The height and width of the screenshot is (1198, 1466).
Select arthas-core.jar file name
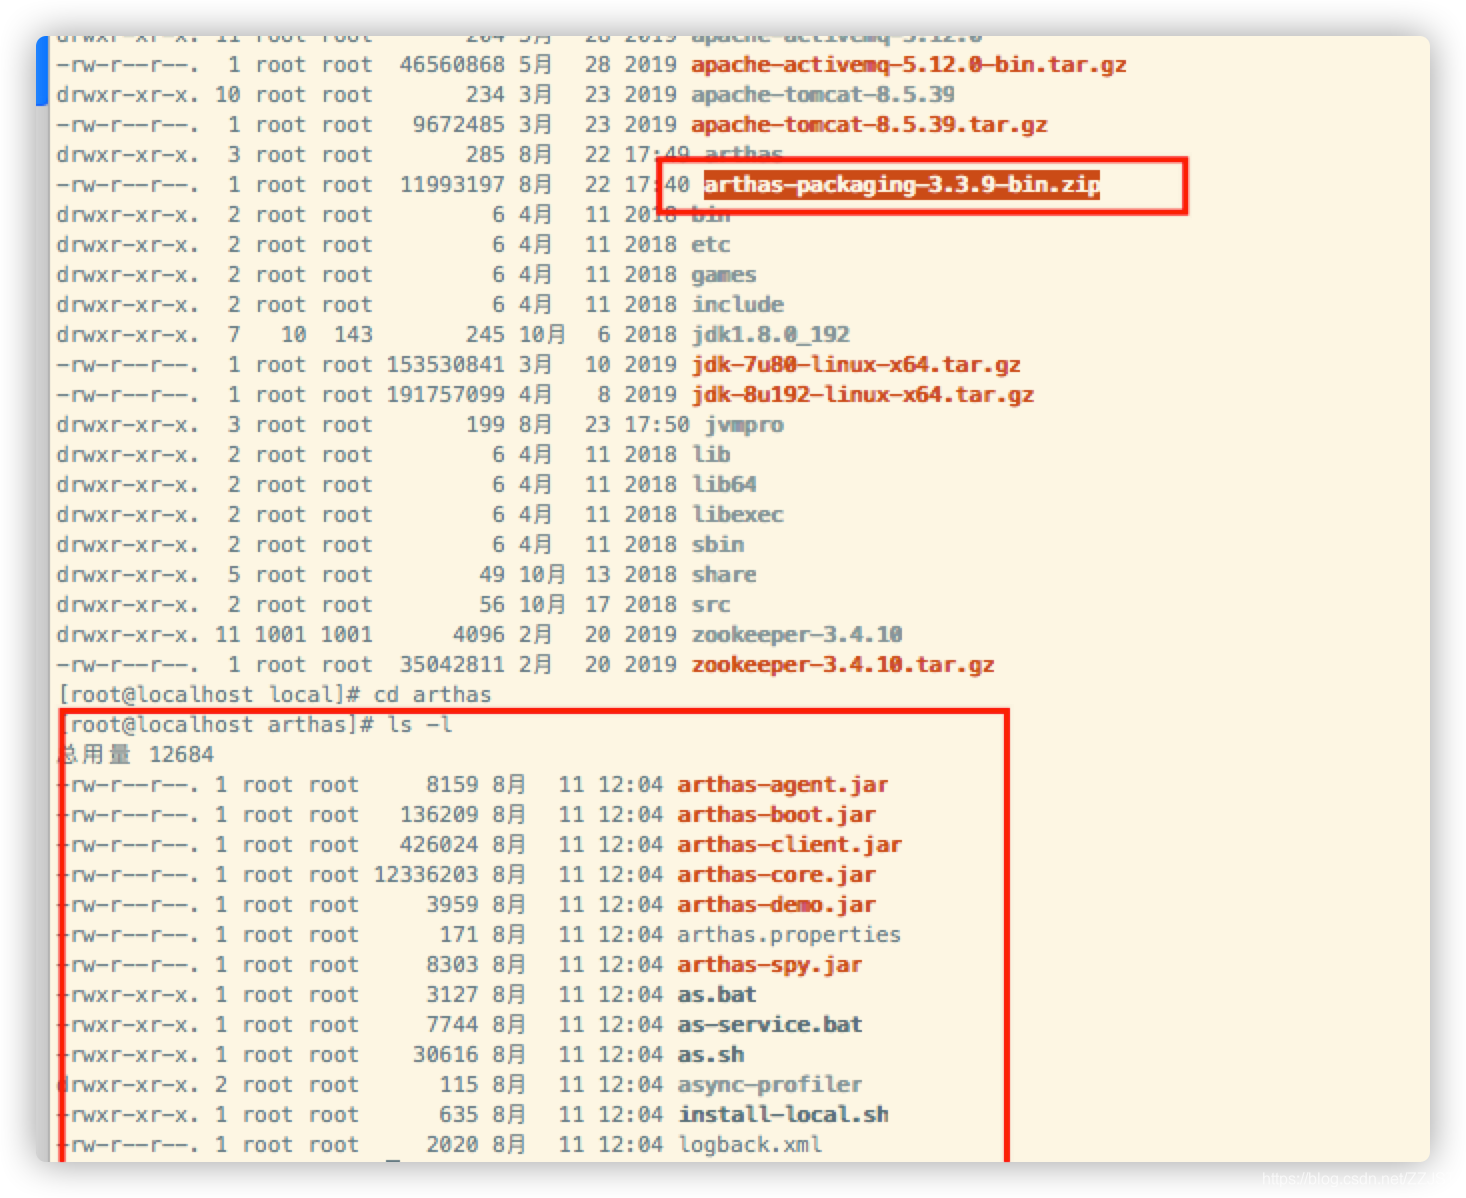[776, 875]
